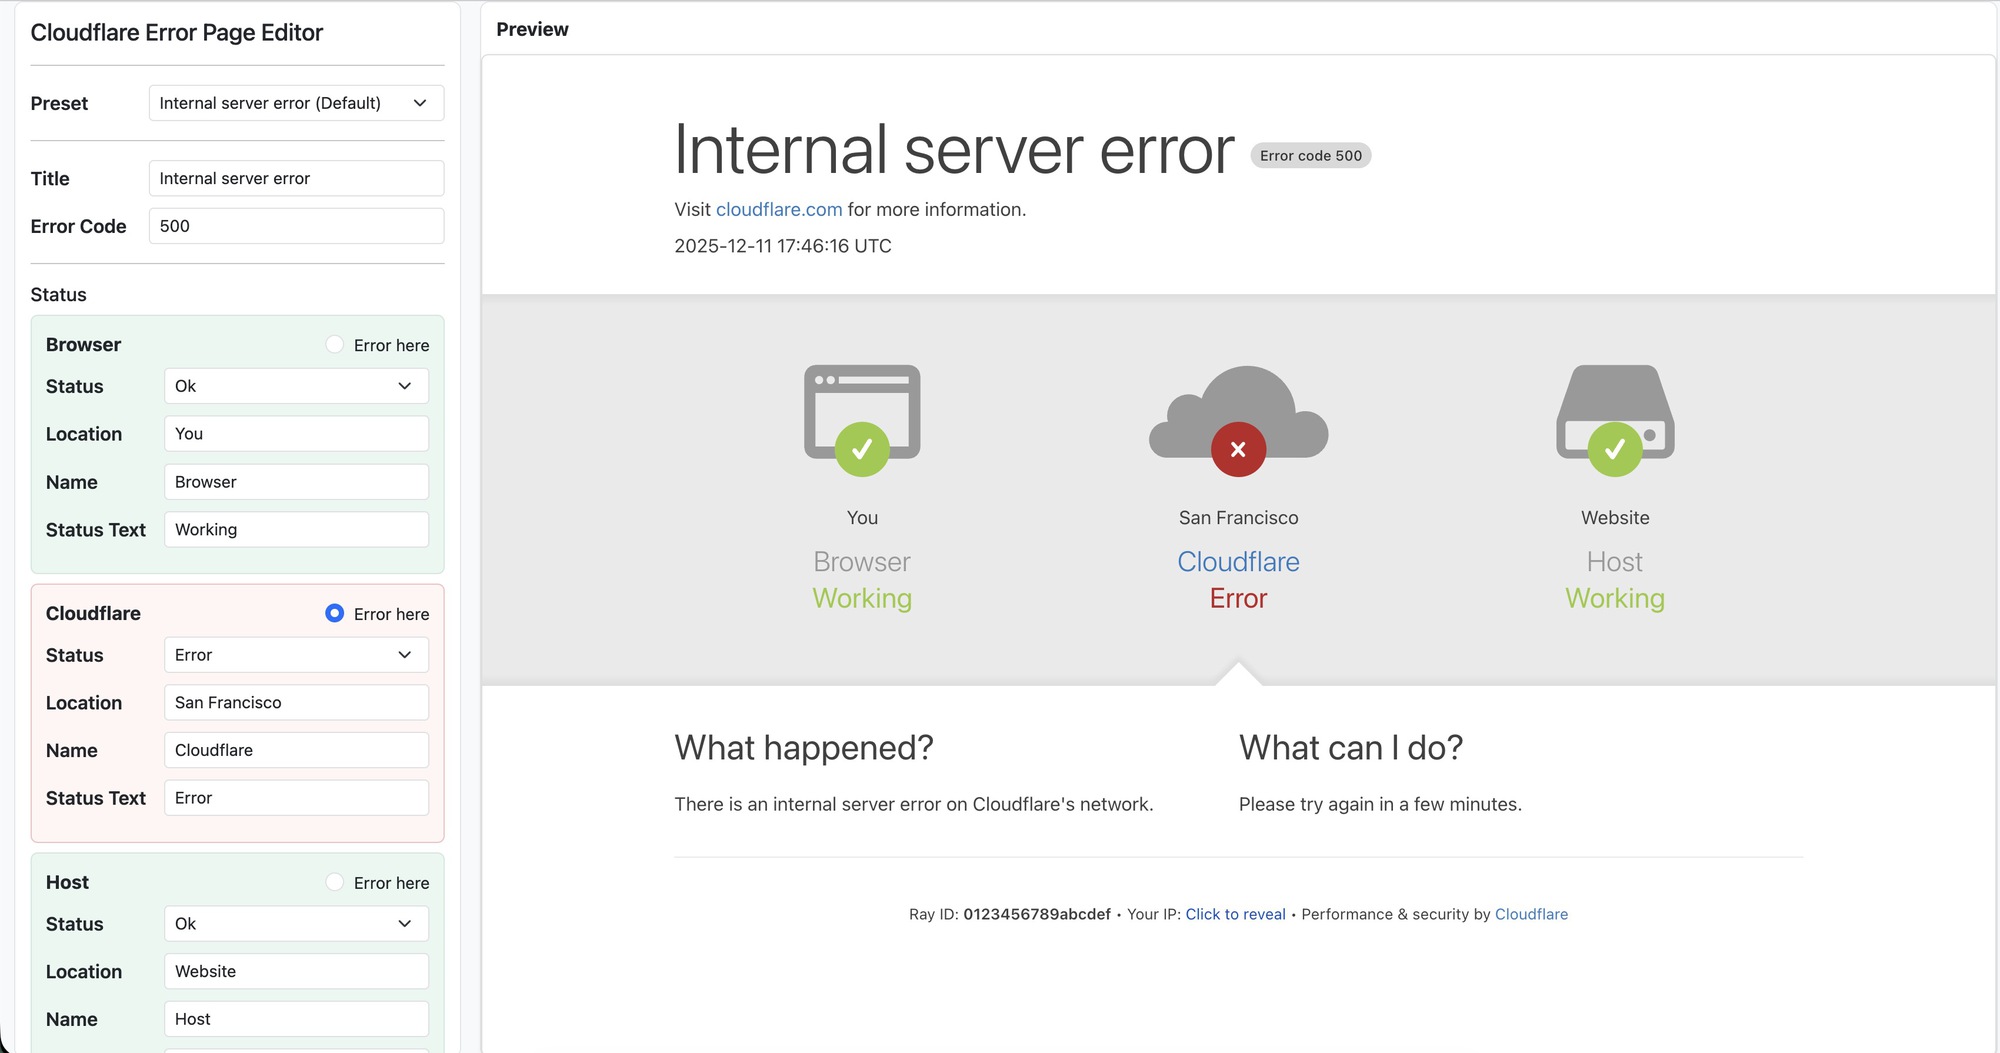
Task: Open the Cloudflare Status dropdown
Action: click(x=295, y=655)
